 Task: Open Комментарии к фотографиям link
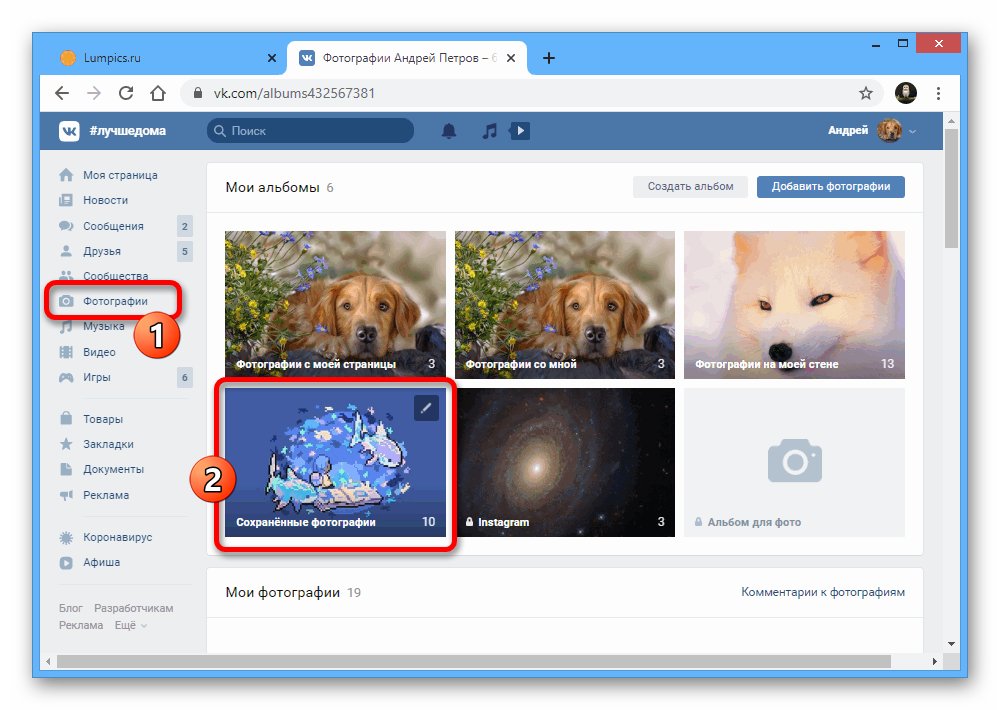coord(822,592)
